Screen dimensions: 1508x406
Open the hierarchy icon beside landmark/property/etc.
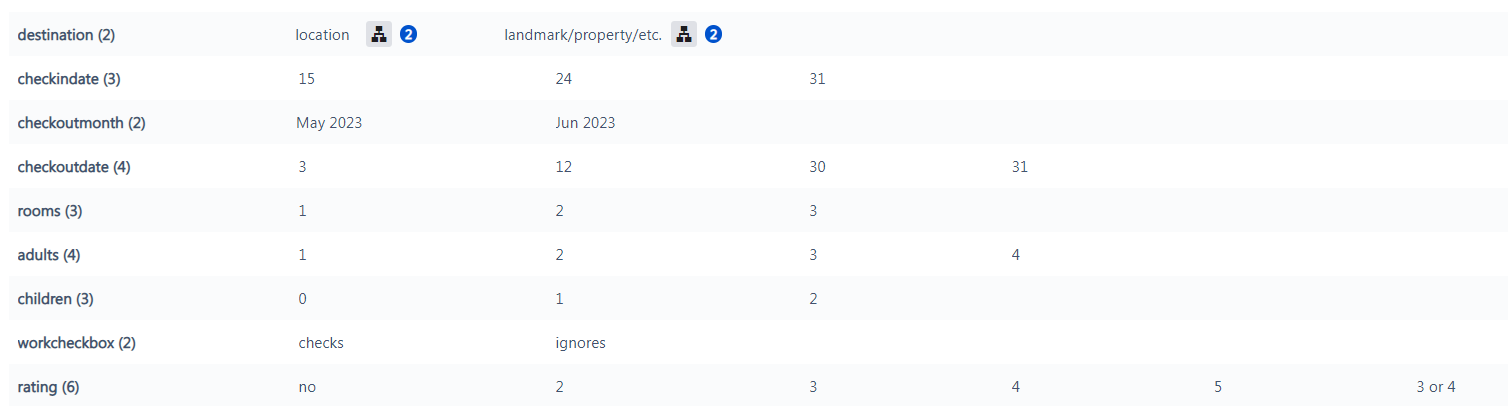(x=684, y=35)
